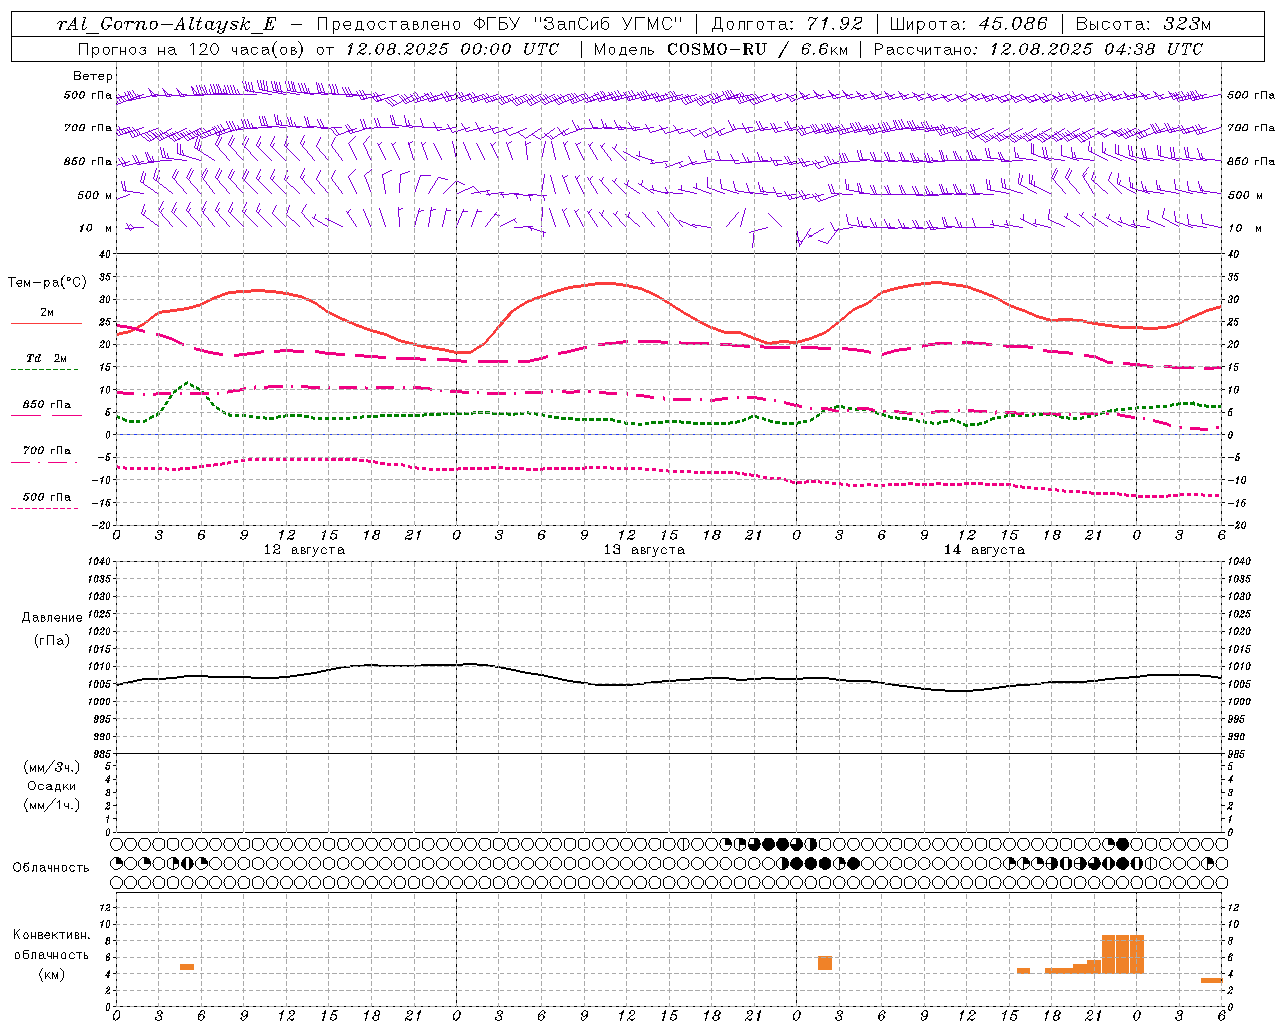Click the "12 августа" date label
This screenshot has height=1024, width=1280.
304,550
